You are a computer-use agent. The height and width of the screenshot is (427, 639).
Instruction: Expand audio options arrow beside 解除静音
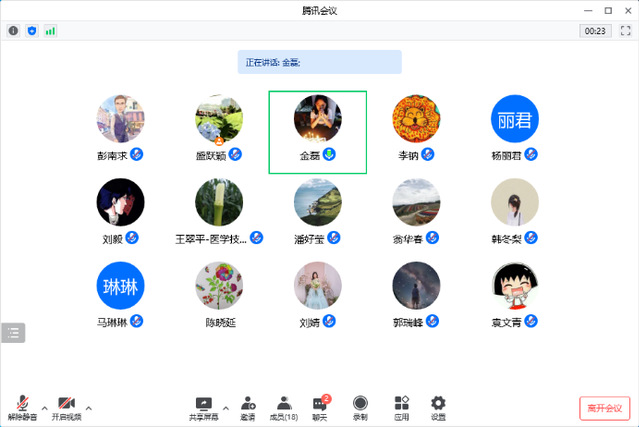[43, 406]
